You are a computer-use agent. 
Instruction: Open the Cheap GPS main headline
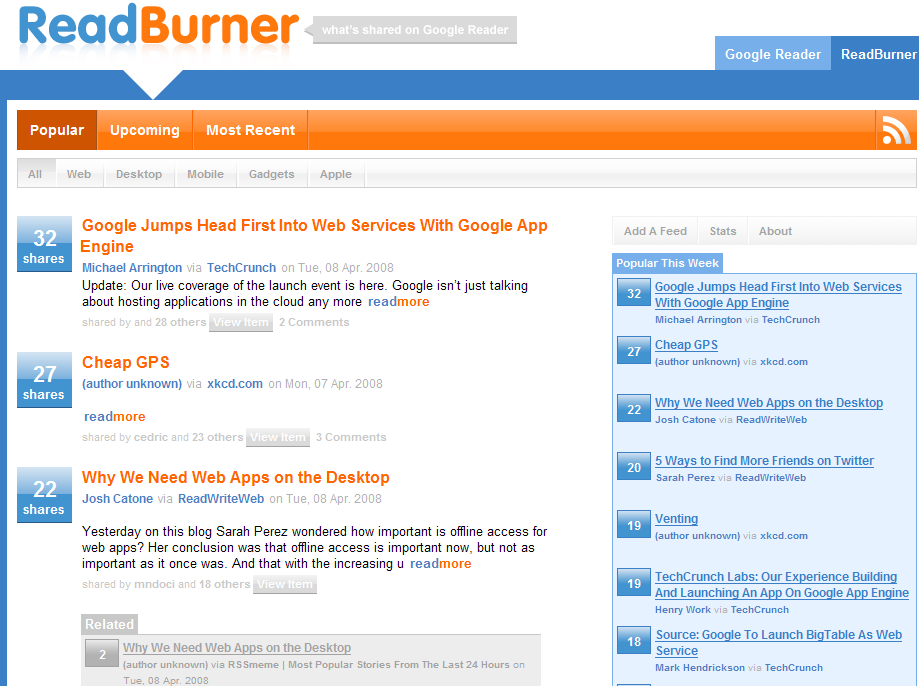125,362
